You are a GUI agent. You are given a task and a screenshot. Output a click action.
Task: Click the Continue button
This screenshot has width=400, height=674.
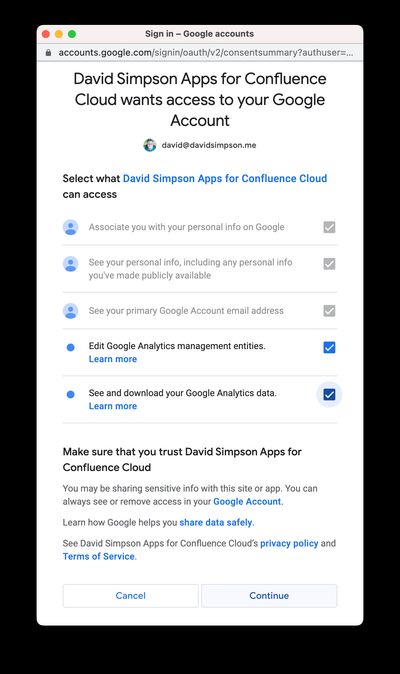[x=269, y=595]
